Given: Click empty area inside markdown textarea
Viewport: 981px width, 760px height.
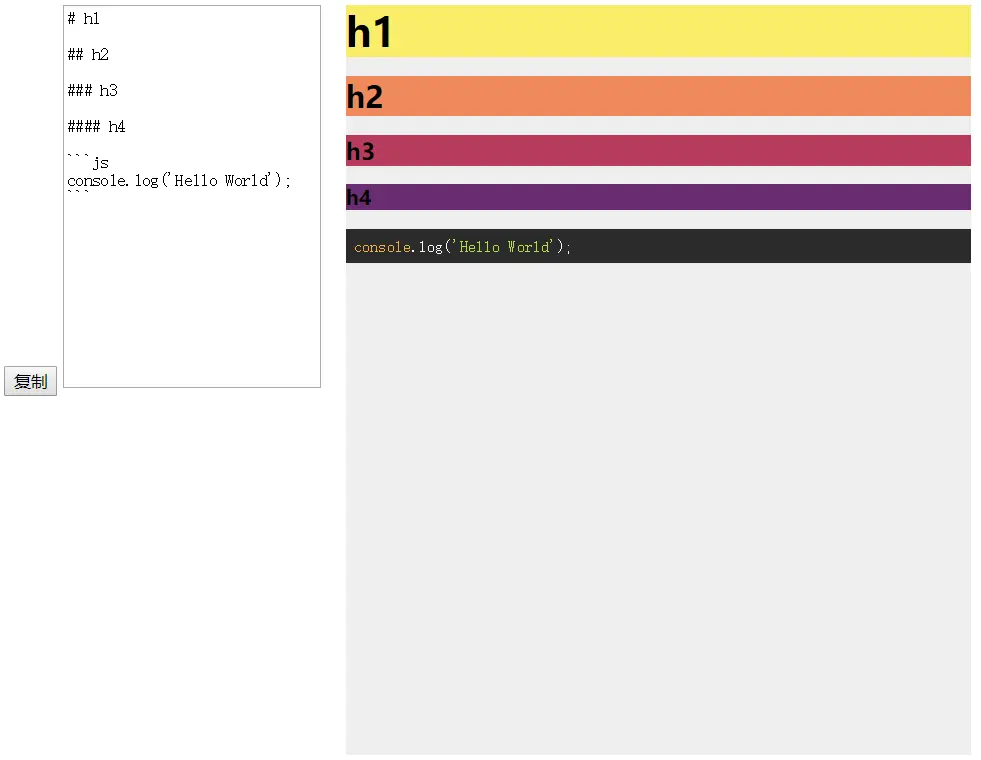Looking at the screenshot, I should point(191,288).
